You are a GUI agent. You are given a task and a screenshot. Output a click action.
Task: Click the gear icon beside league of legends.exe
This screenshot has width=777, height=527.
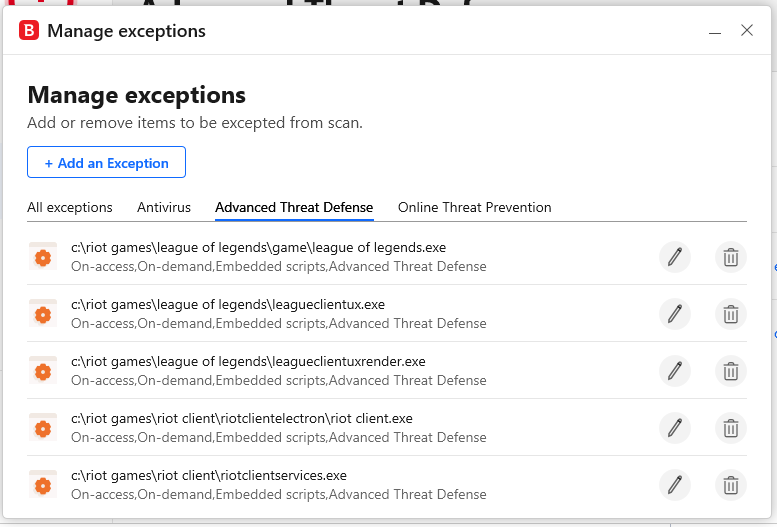pos(43,257)
